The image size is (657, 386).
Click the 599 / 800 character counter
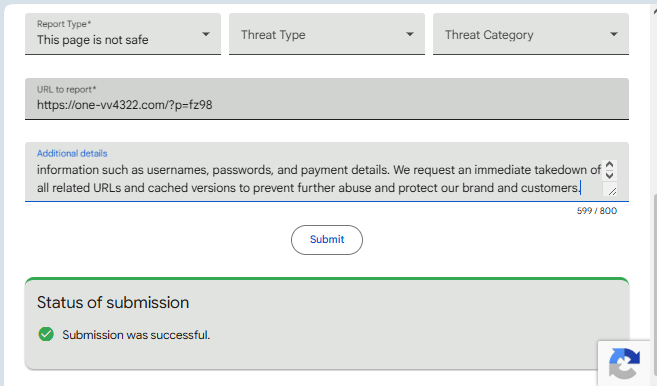pos(597,211)
